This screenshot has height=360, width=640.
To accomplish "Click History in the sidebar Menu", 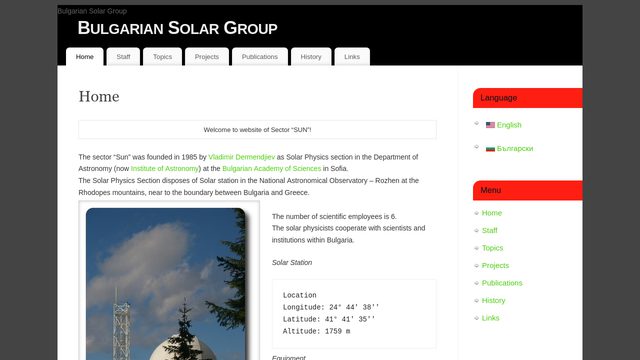I will click(x=493, y=301).
